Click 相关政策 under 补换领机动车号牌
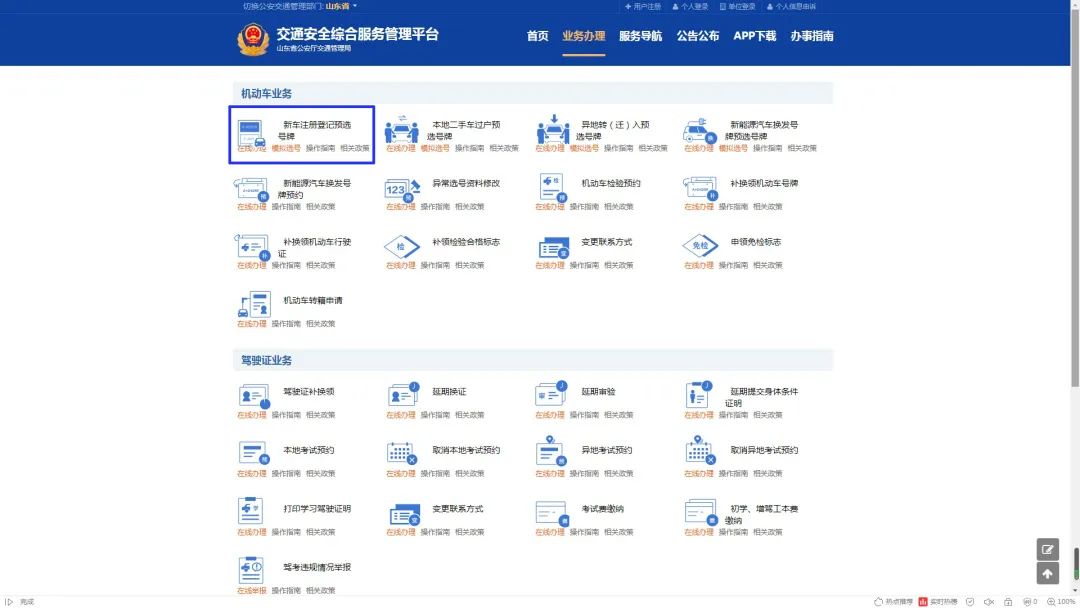This screenshot has height=608, width=1080. pos(768,207)
